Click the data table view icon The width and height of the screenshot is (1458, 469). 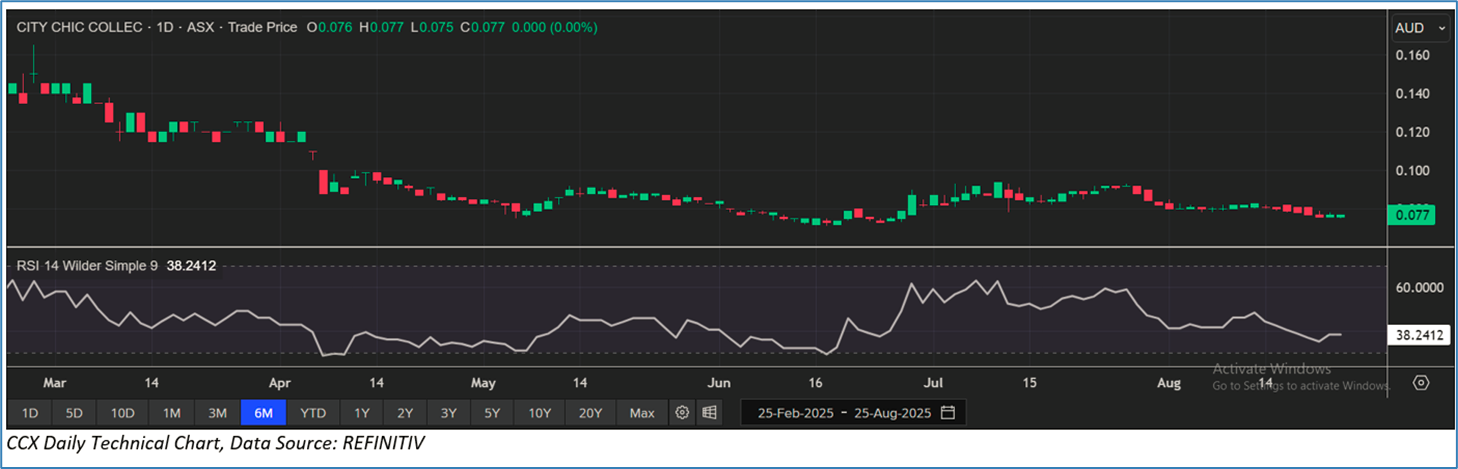pos(708,412)
